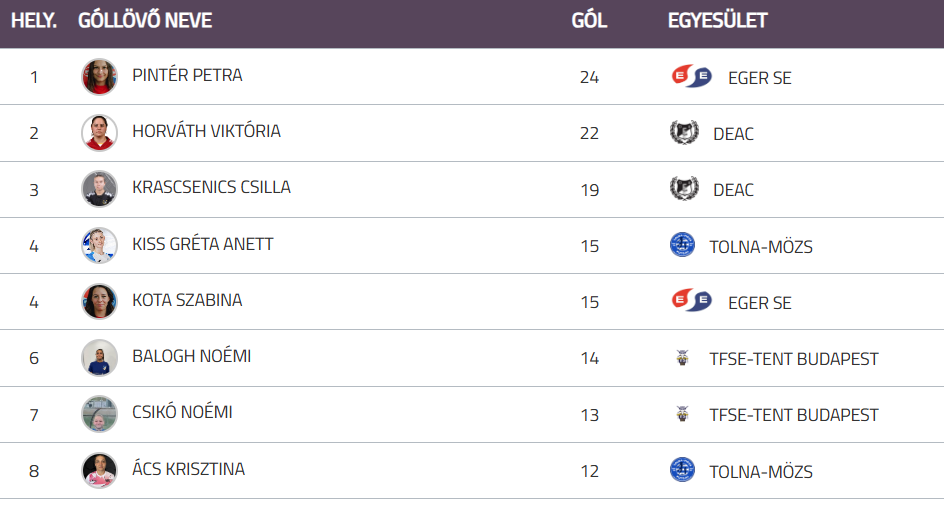Open the Krascsenics Csilla player link

click(x=211, y=187)
